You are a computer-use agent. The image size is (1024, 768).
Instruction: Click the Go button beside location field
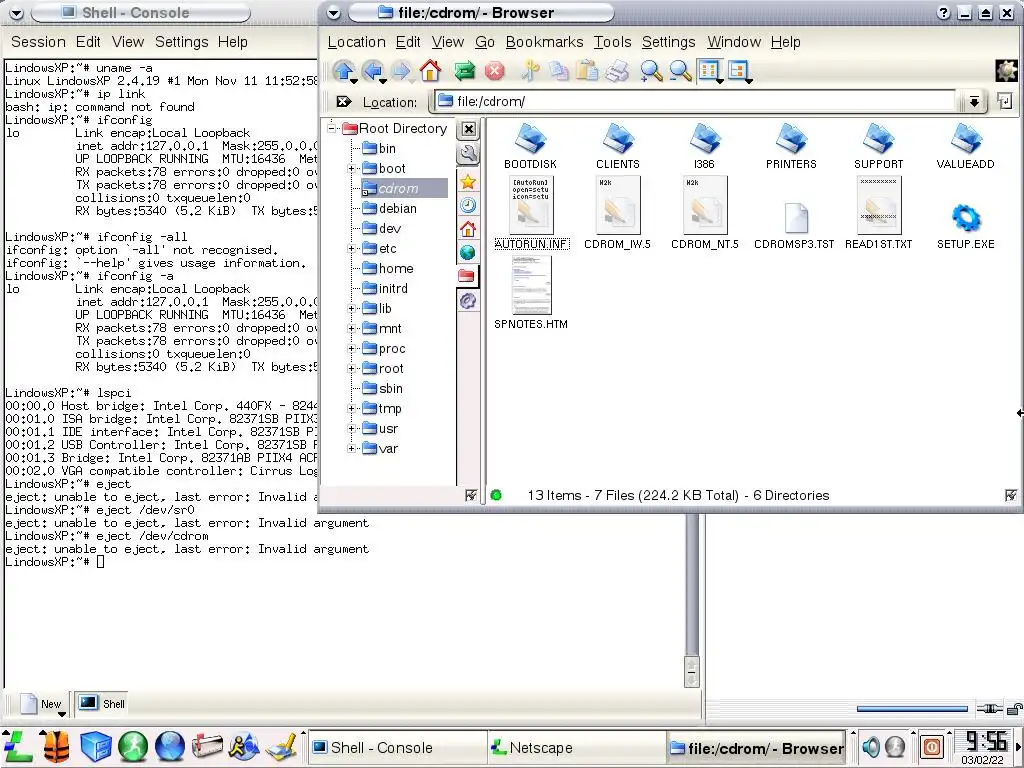(1004, 101)
